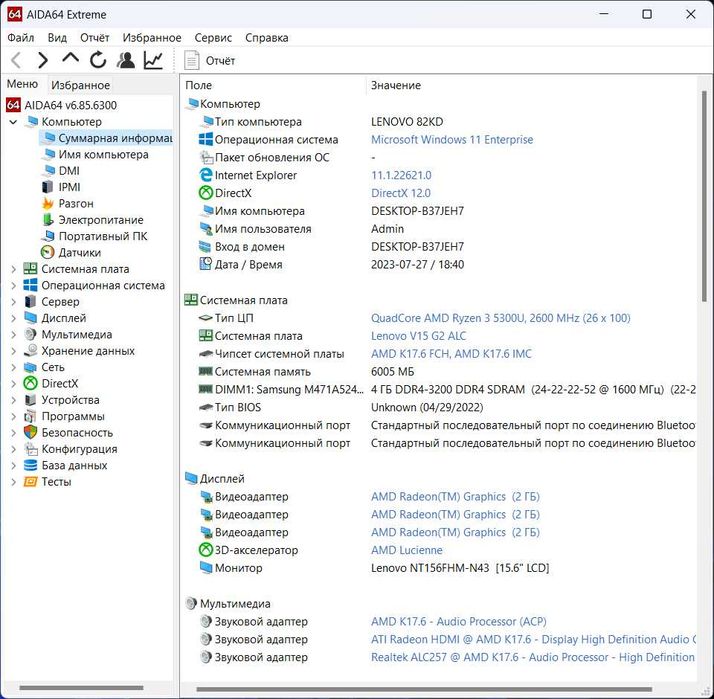Click the Конфигурация icon in tree
The width and height of the screenshot is (714, 699).
(31, 449)
